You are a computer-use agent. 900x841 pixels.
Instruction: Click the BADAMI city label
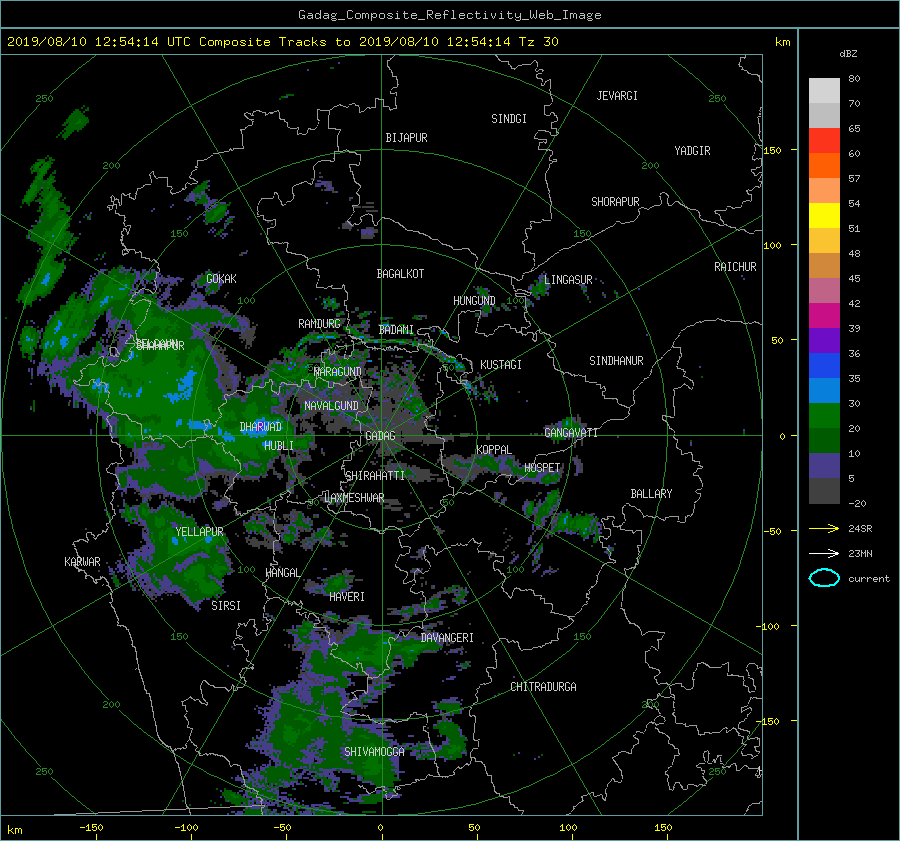396,330
